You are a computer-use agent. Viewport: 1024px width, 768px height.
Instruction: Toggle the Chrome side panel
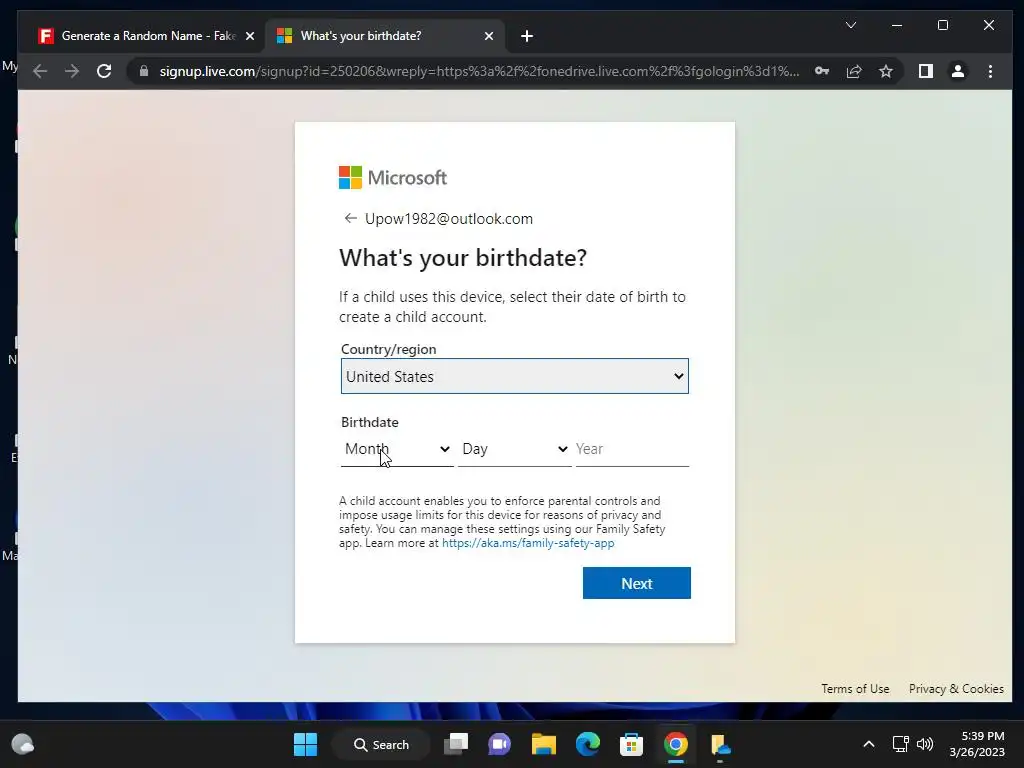[x=925, y=71]
